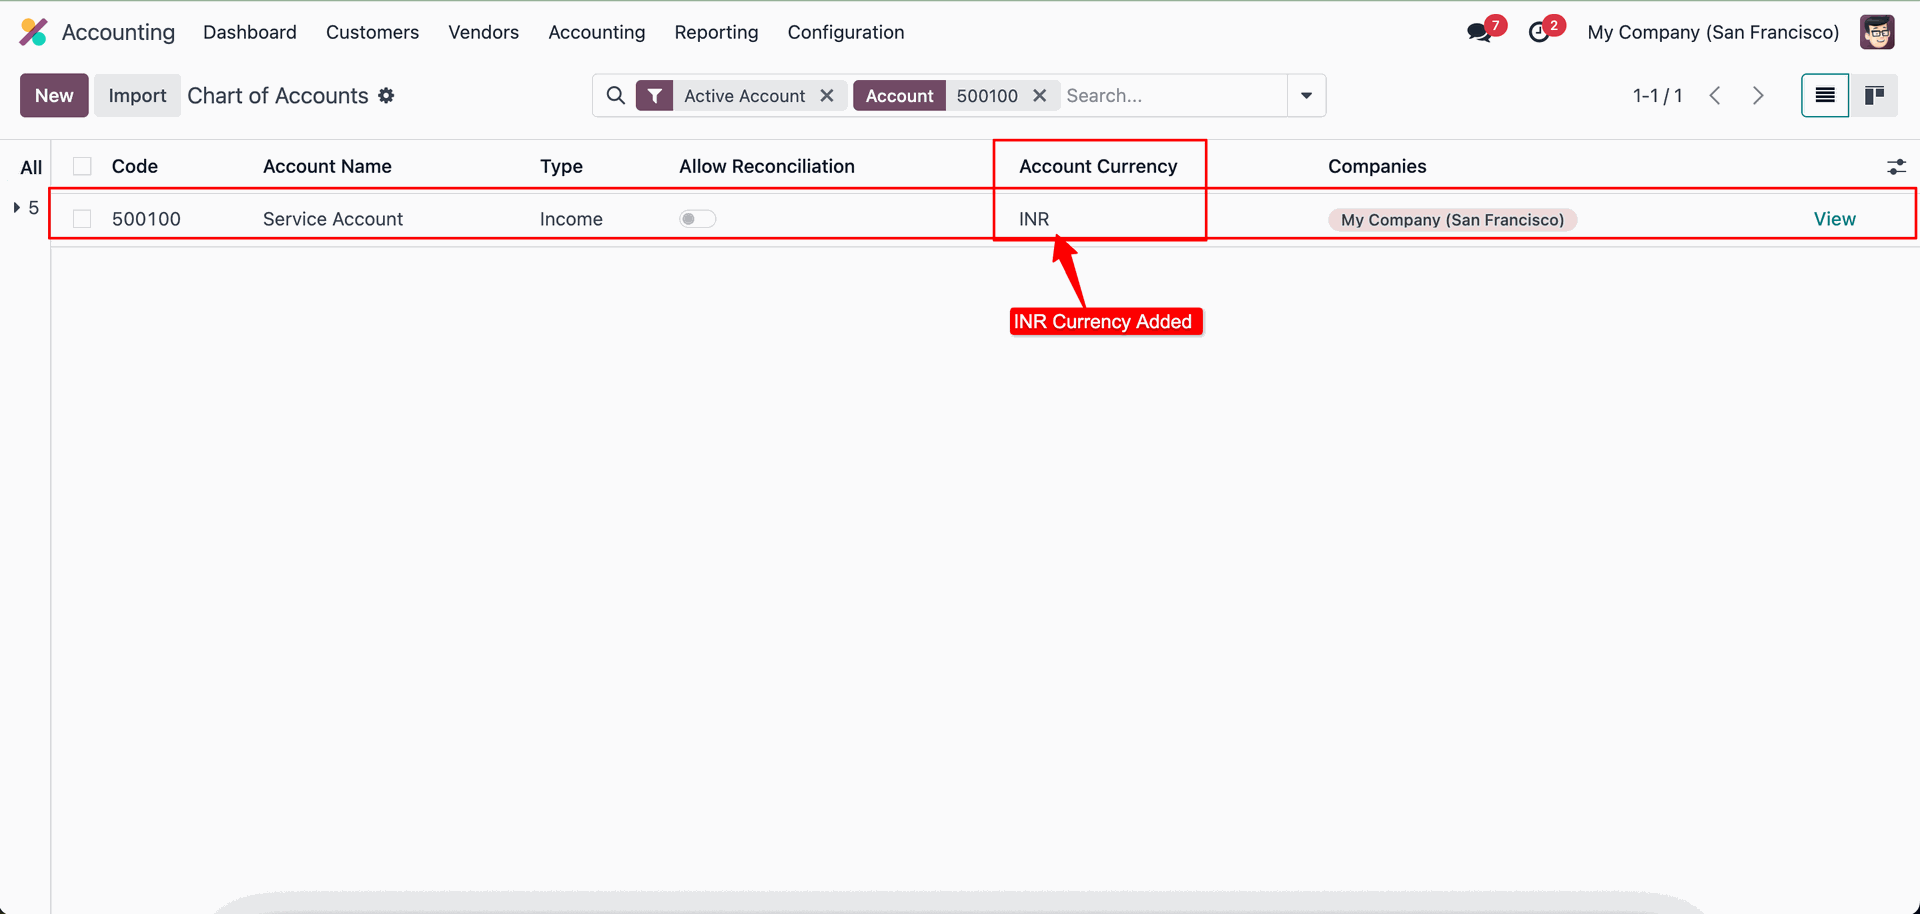Open the Reporting menu
The width and height of the screenshot is (1920, 914).
coord(716,32)
